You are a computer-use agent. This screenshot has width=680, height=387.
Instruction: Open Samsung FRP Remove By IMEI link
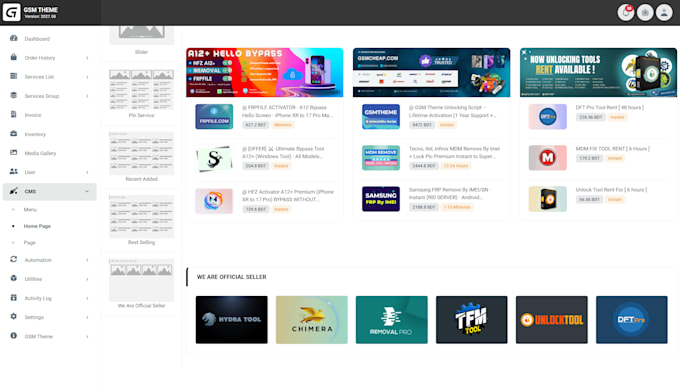coord(449,194)
